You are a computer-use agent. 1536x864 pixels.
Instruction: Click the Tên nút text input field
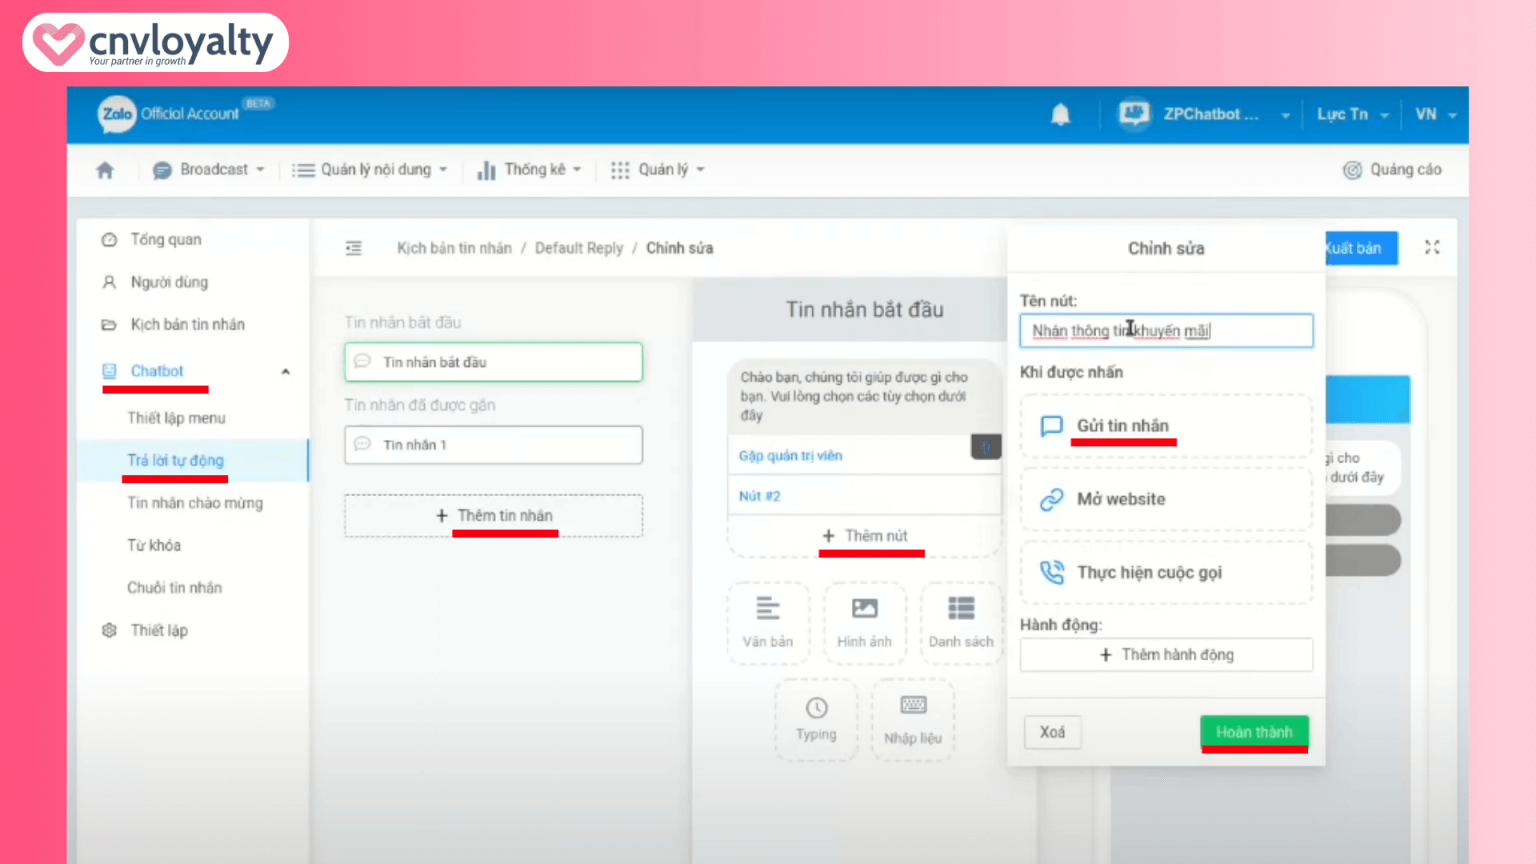coord(1165,331)
